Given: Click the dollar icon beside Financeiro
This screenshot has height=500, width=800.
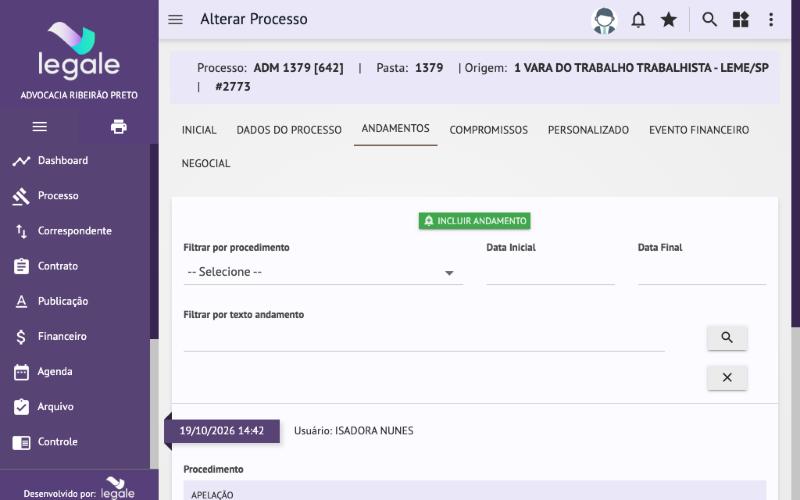Looking at the screenshot, I should [21, 337].
